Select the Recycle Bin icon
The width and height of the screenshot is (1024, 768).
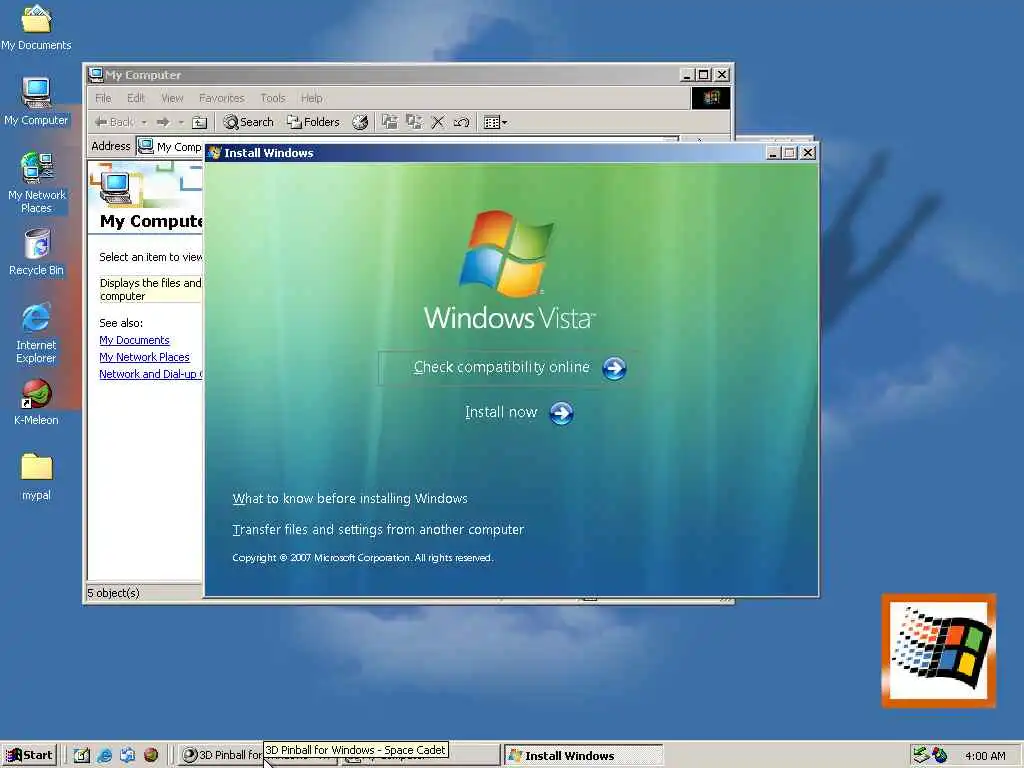click(36, 252)
